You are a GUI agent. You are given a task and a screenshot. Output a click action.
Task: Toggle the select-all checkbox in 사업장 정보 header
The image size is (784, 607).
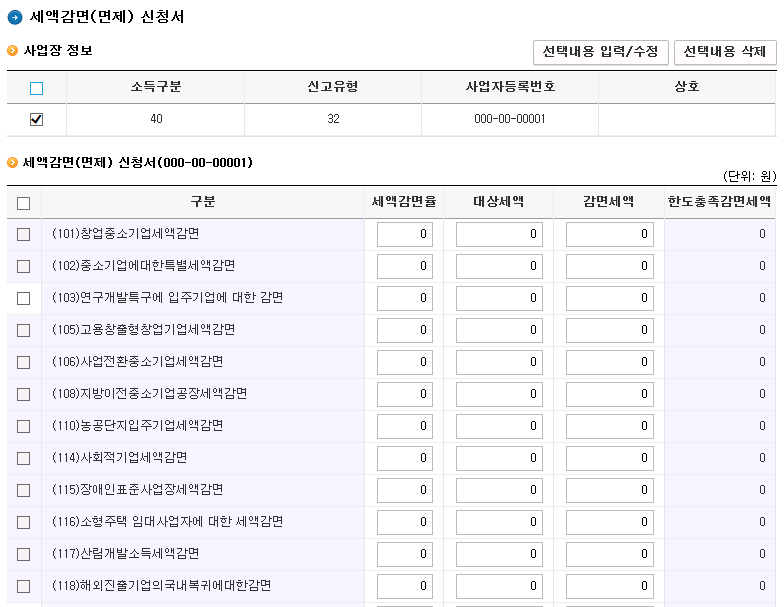[x=36, y=88]
